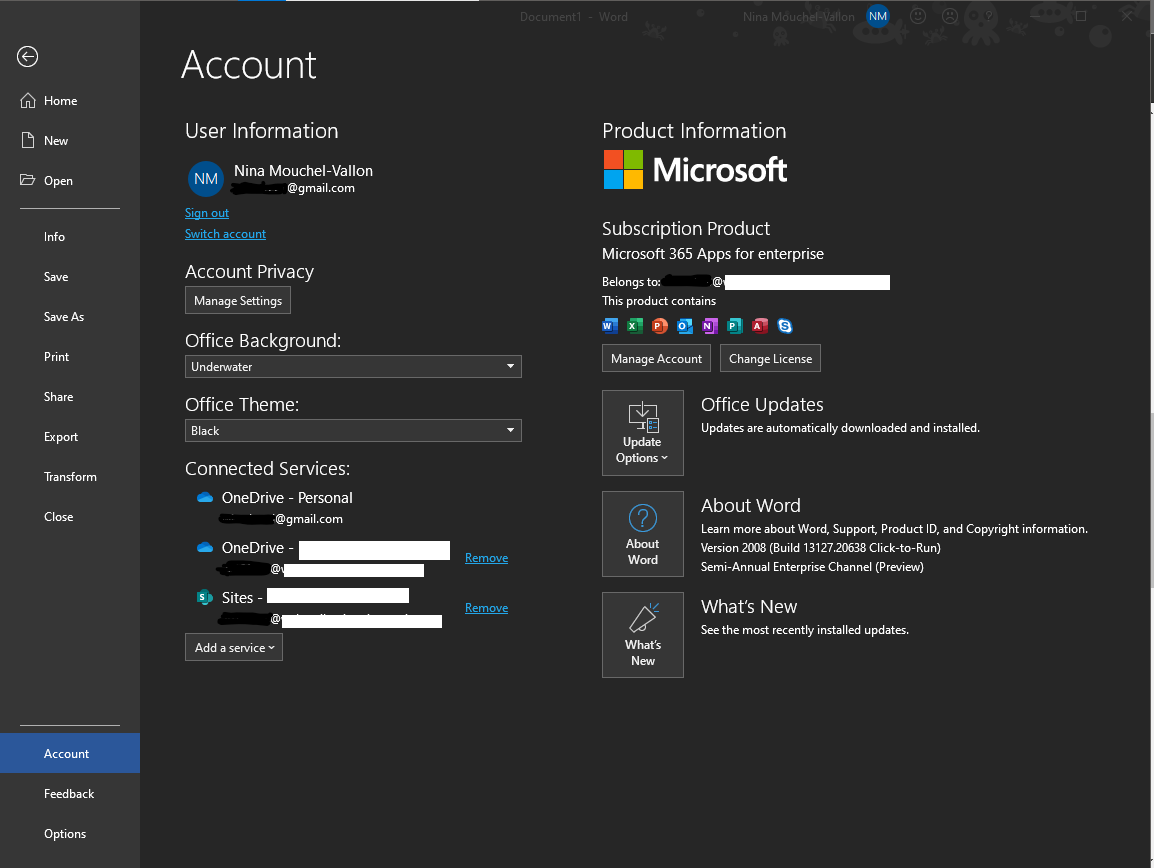Image resolution: width=1154 pixels, height=868 pixels.
Task: Click the Semi-Annual Enterprise Channel (Preview) text
Action: click(x=812, y=567)
